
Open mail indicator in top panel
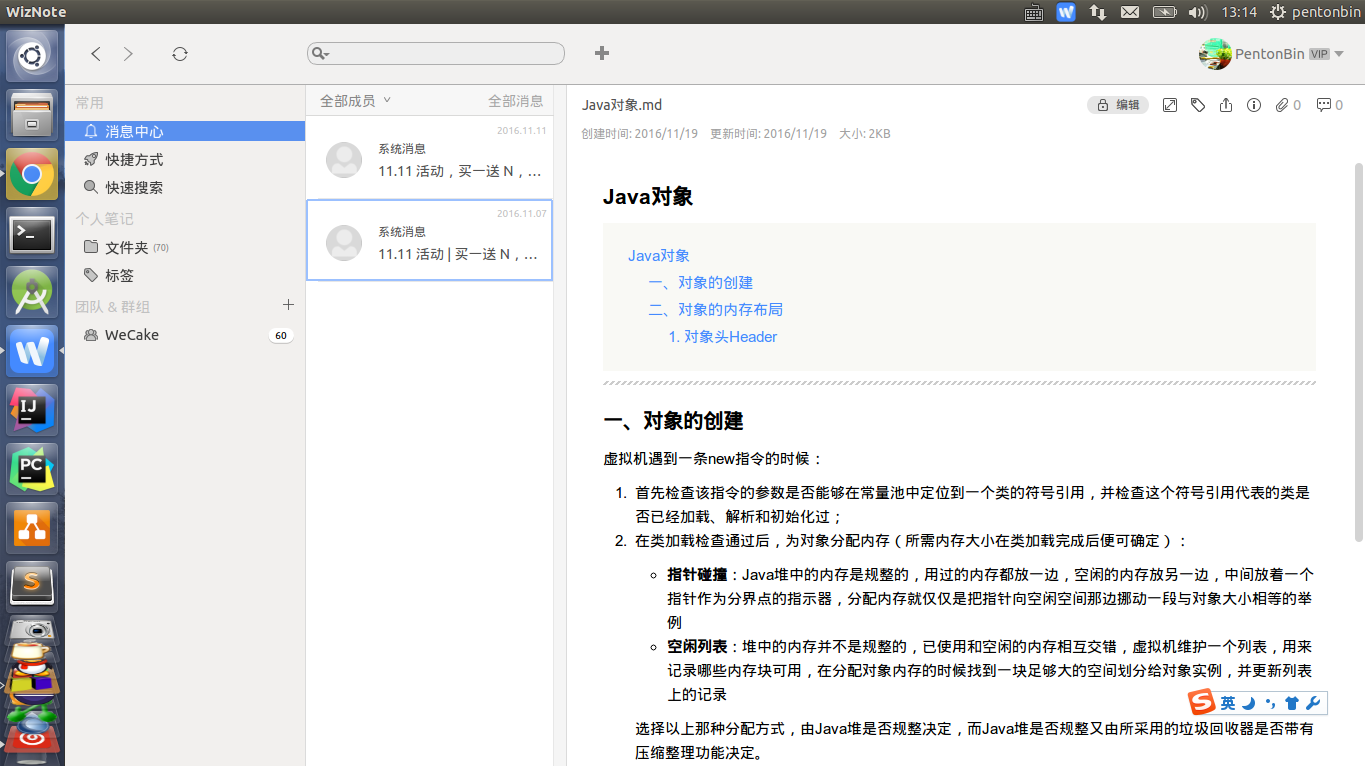(1130, 12)
